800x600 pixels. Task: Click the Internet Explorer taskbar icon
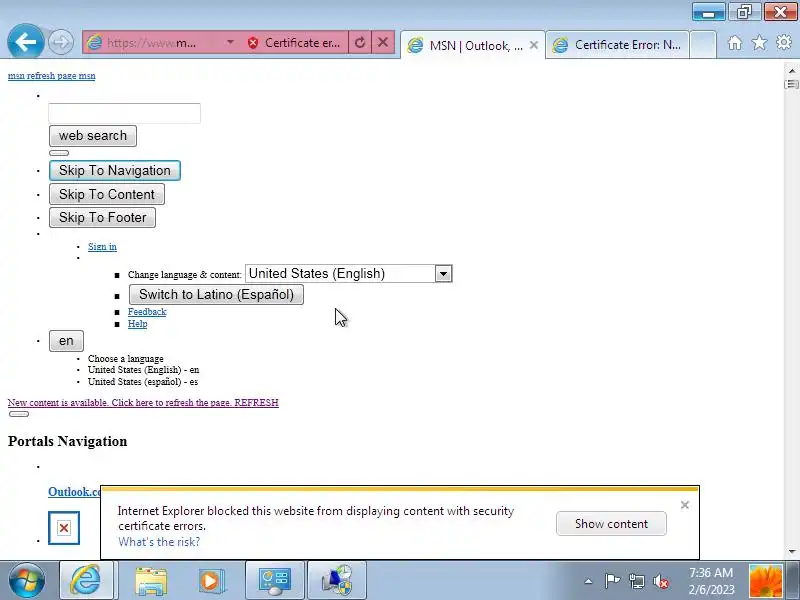click(x=86, y=580)
